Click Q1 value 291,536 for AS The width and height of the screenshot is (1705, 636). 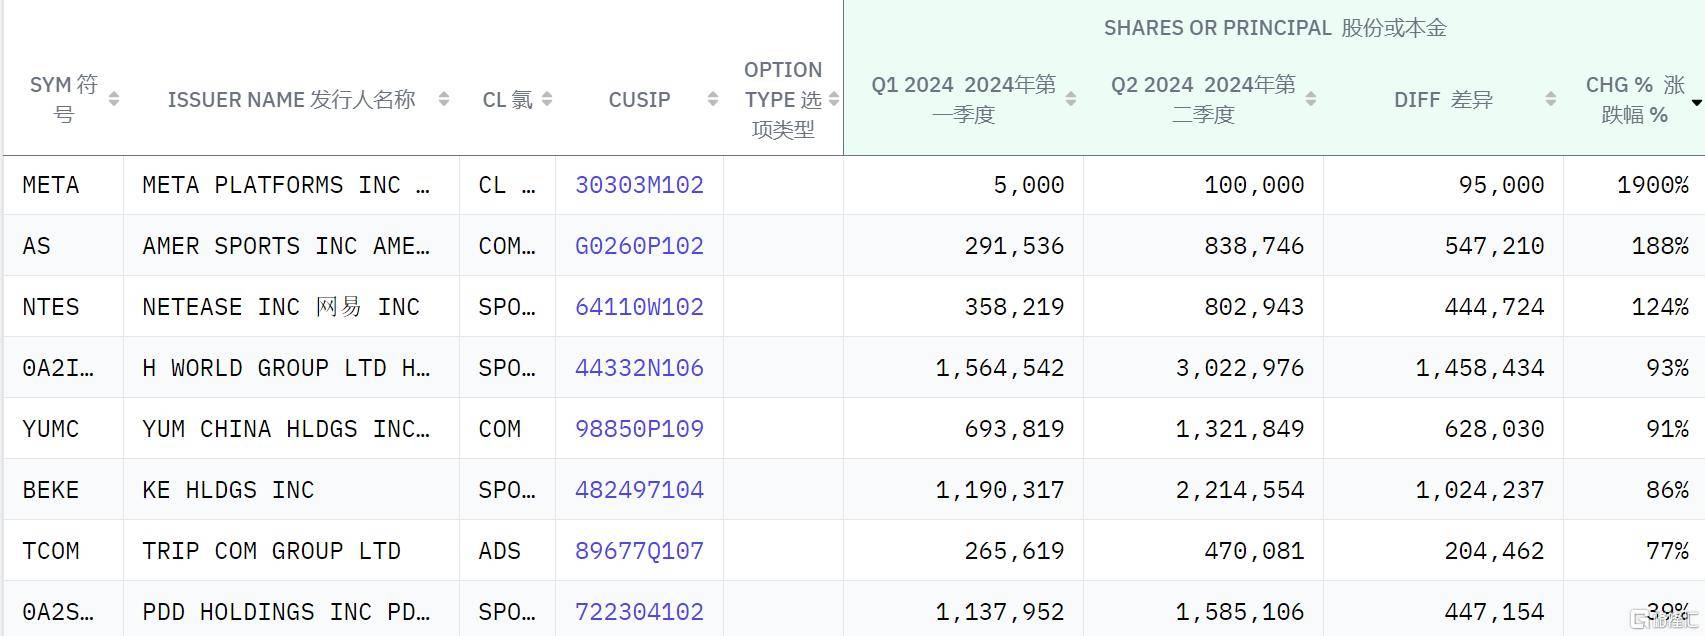(1014, 246)
